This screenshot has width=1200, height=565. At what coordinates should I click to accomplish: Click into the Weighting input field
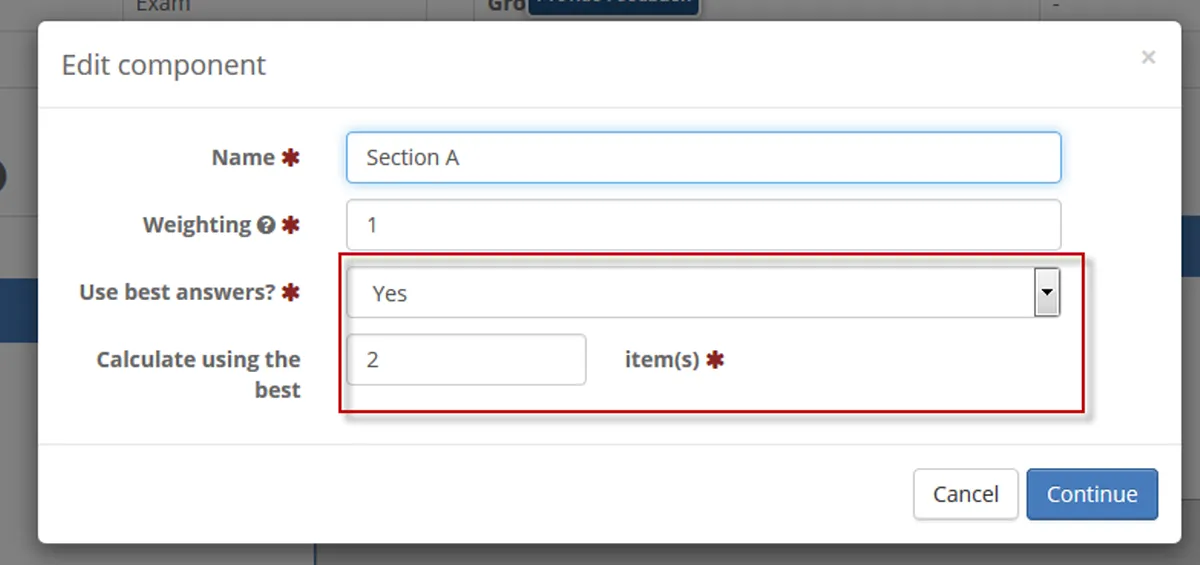(x=703, y=225)
